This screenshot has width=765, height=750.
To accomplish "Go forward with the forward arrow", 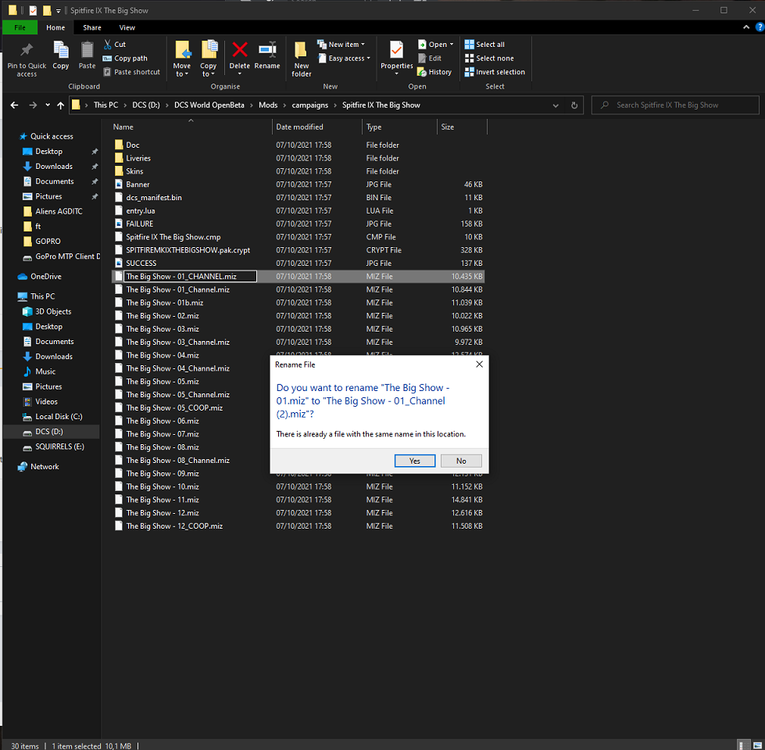I will coord(33,105).
